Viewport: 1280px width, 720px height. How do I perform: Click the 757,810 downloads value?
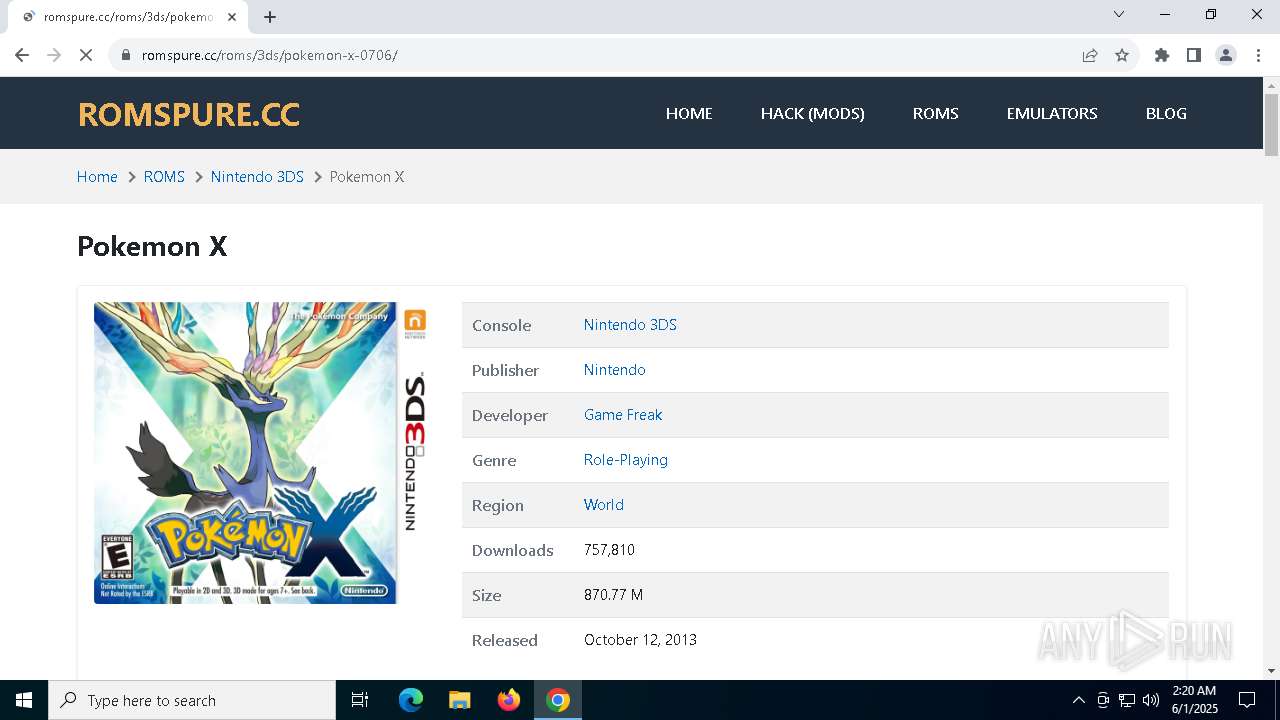click(609, 550)
